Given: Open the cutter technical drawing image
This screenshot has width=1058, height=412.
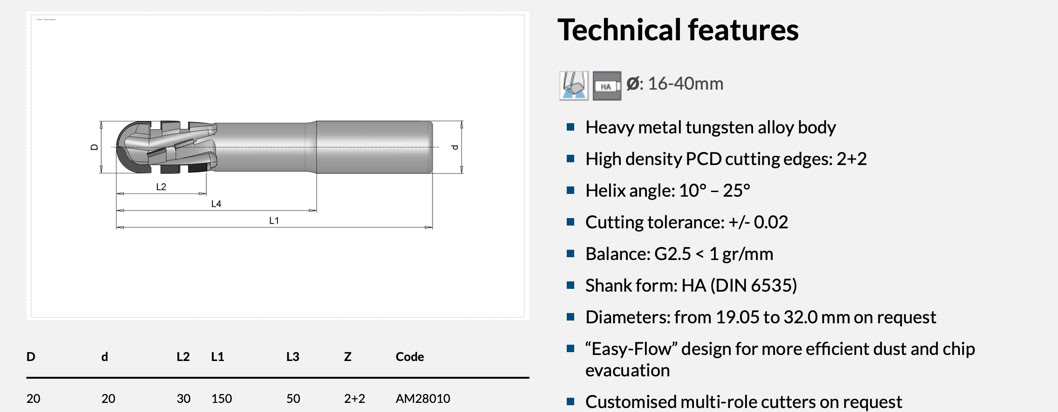Looking at the screenshot, I should [x=277, y=165].
